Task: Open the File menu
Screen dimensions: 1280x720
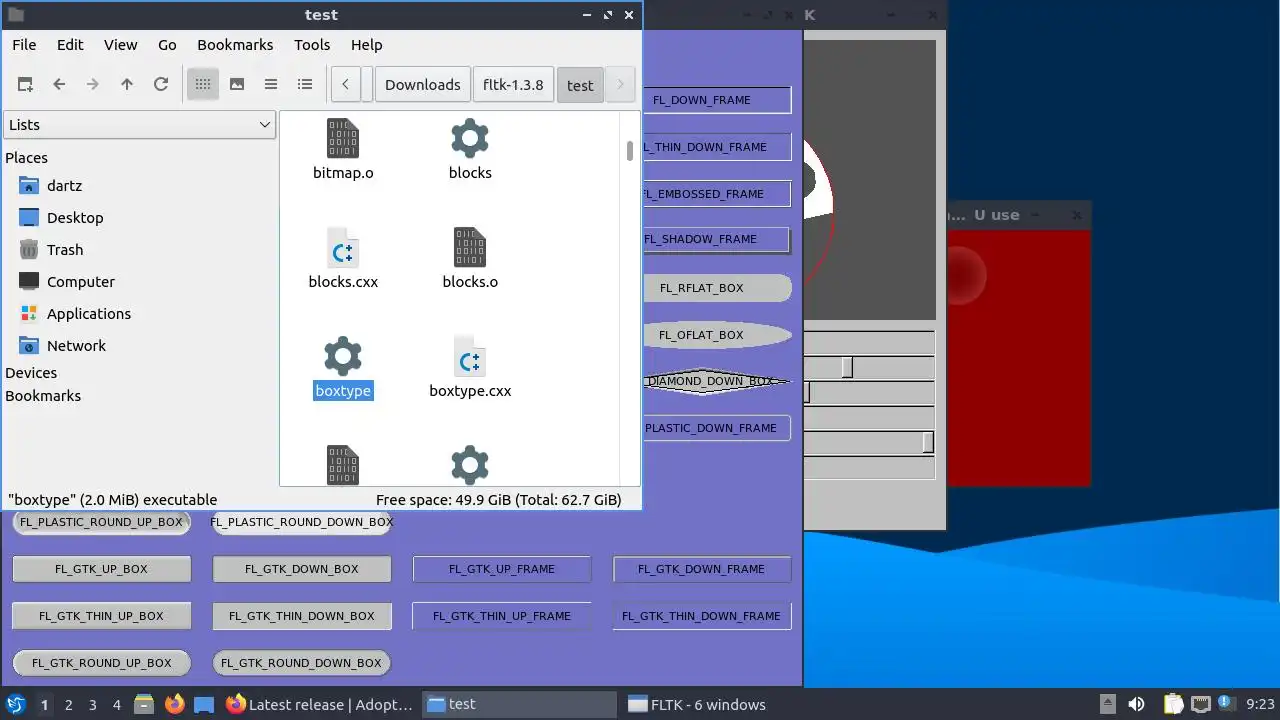Action: point(24,45)
